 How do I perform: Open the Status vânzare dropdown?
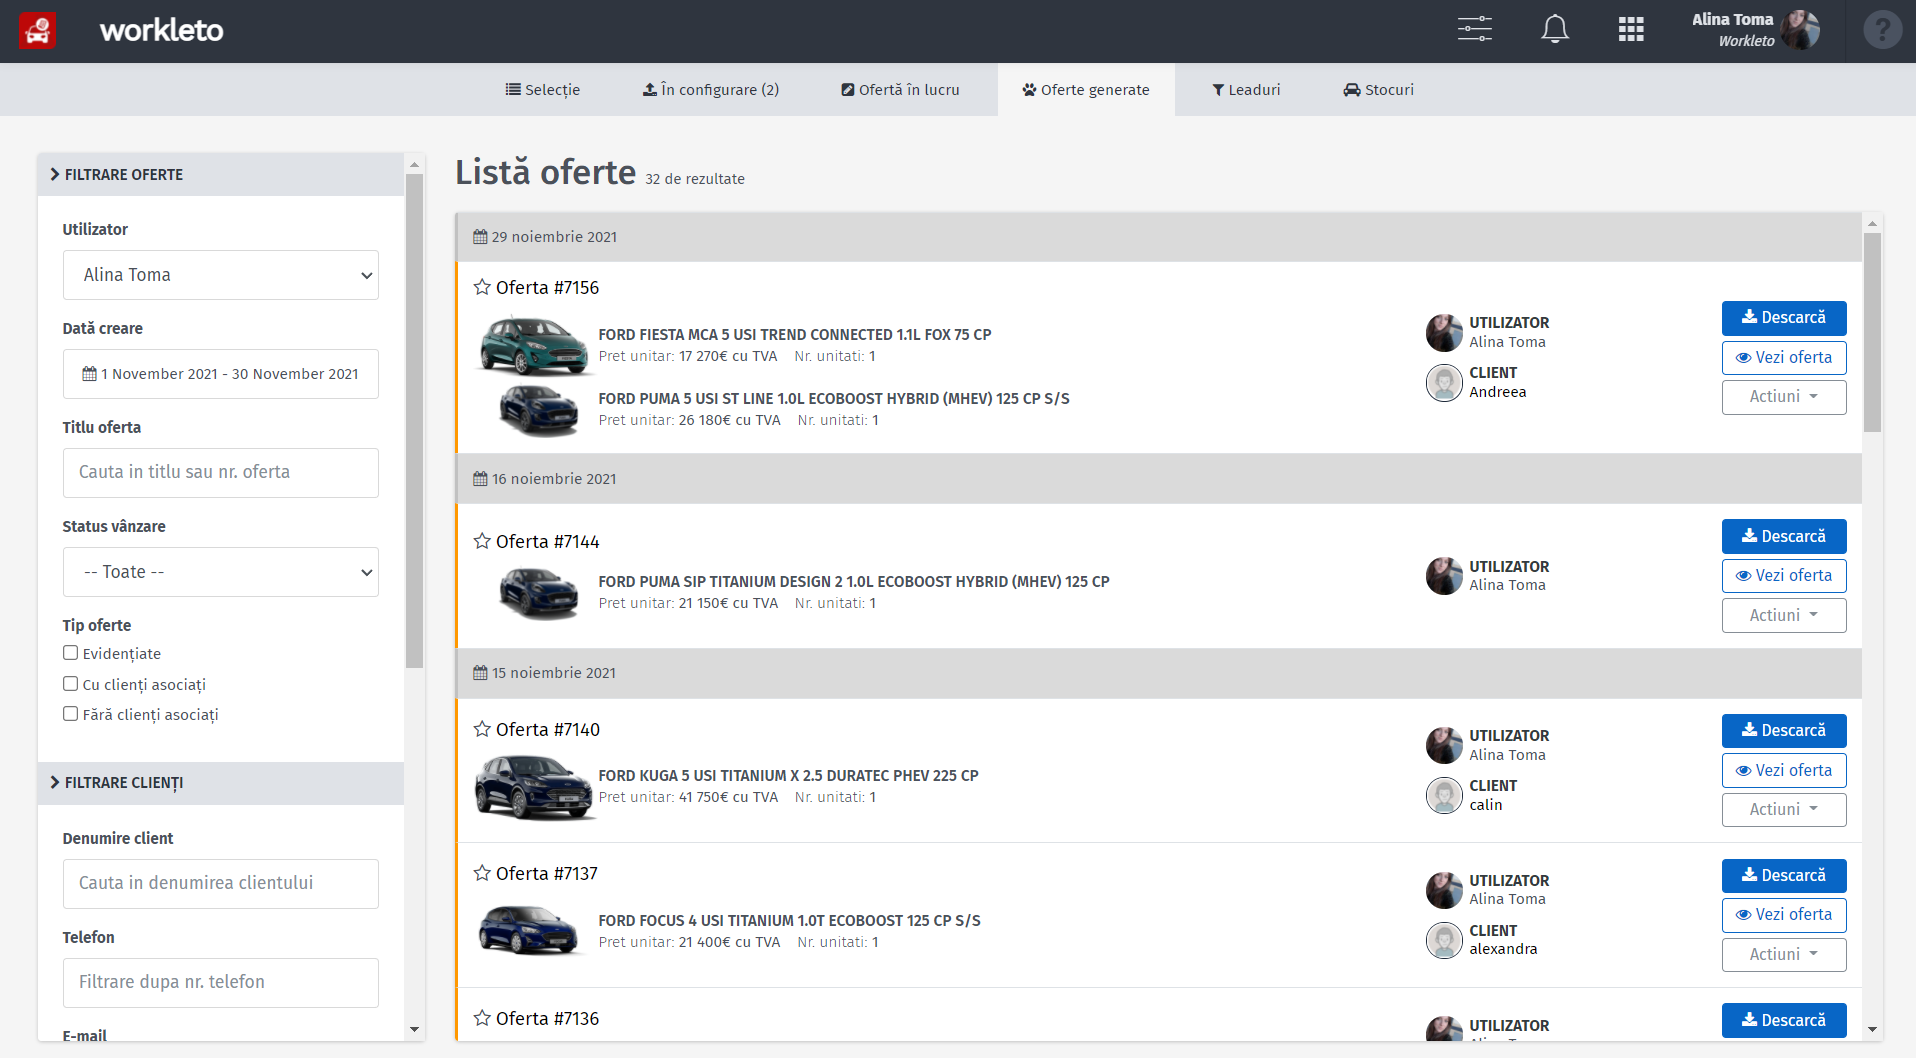pos(221,572)
